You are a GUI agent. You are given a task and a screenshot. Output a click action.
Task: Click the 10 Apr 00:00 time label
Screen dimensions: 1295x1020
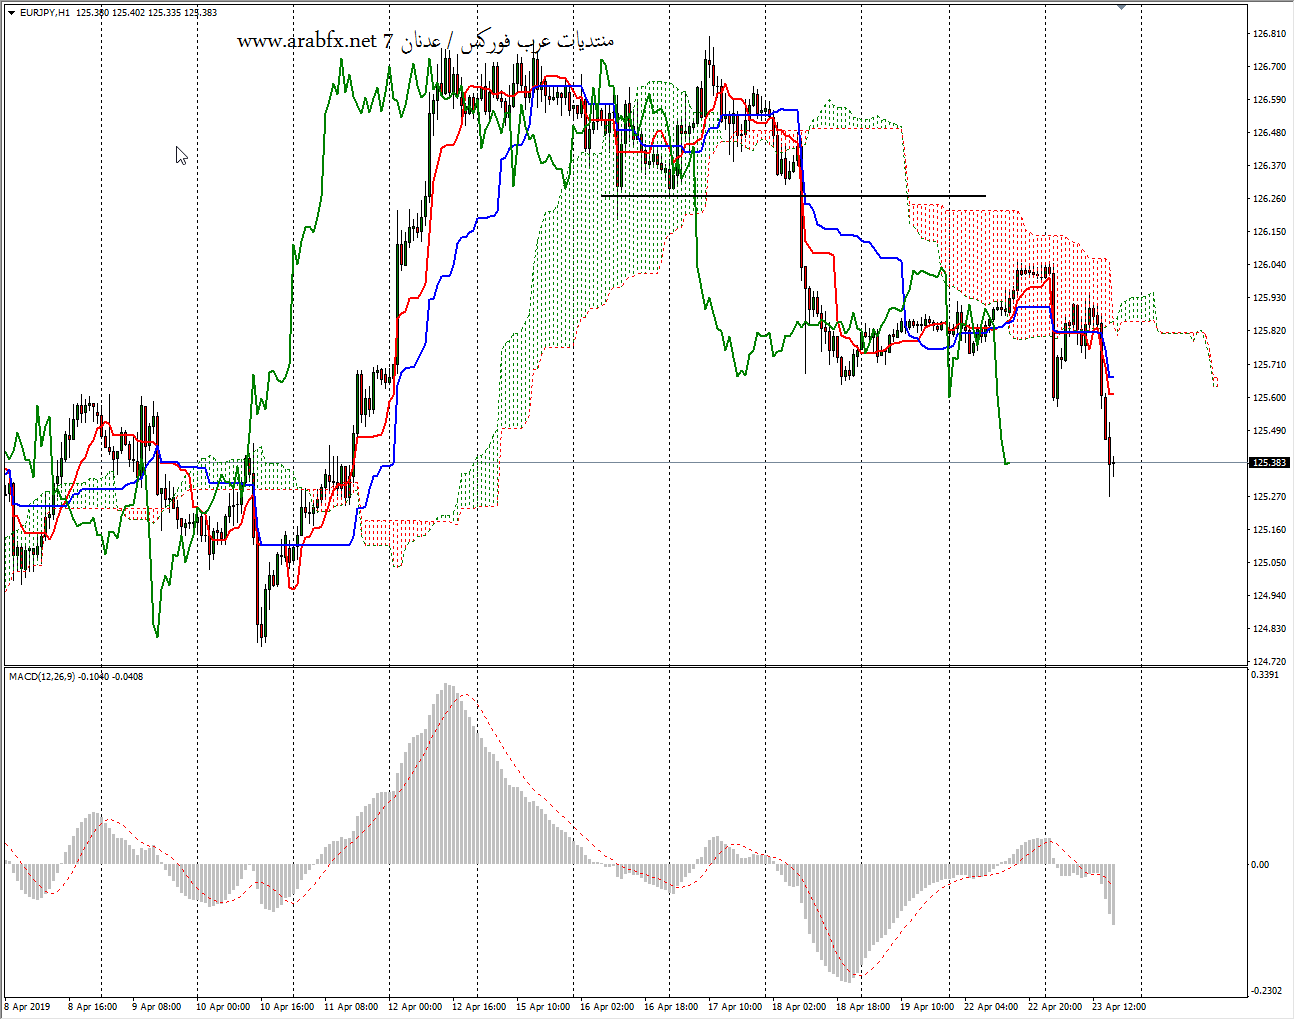pos(222,1007)
